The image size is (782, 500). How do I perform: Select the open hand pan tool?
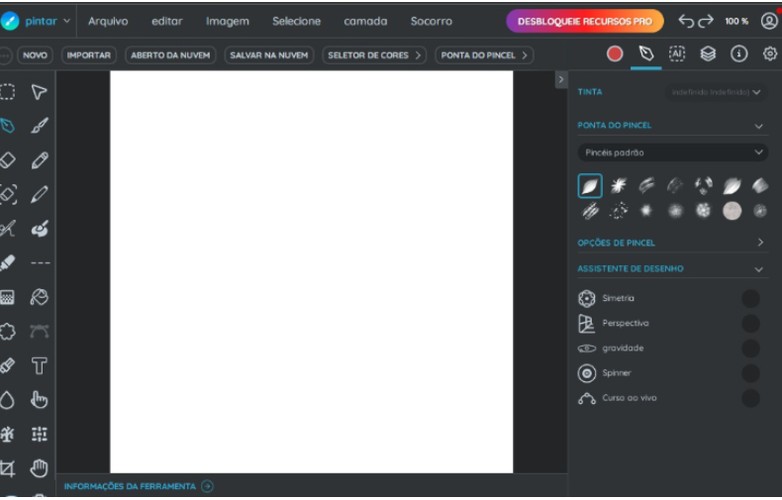[x=39, y=468]
